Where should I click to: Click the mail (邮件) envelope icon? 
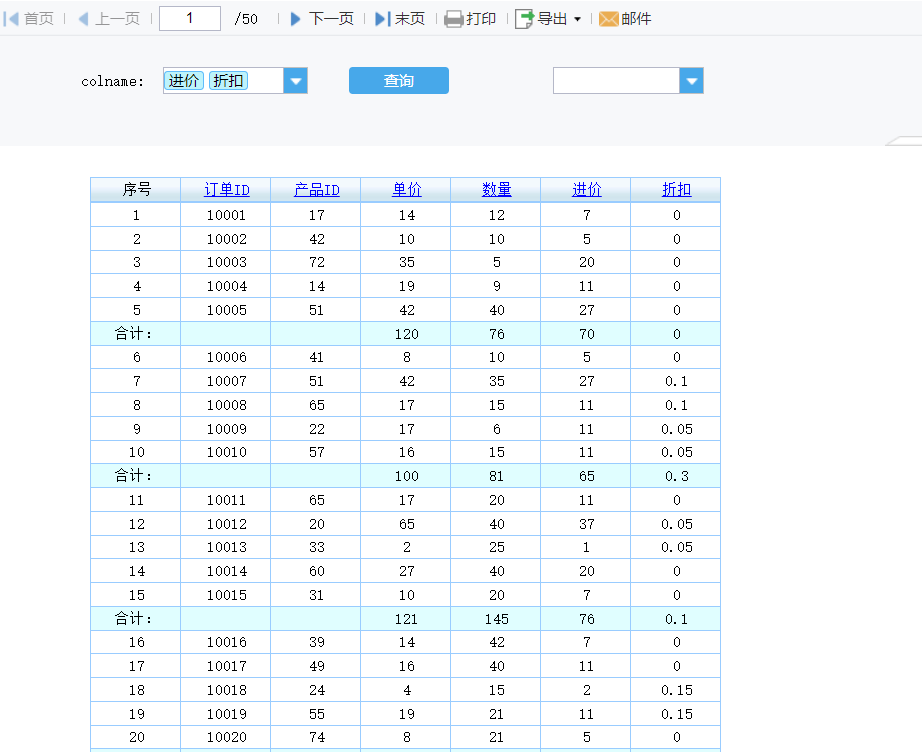click(x=608, y=19)
